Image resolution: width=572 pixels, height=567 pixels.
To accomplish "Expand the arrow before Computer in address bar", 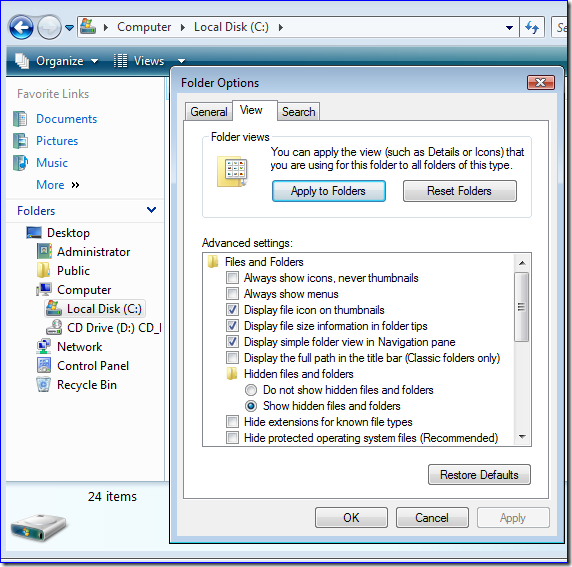I will click(106, 27).
